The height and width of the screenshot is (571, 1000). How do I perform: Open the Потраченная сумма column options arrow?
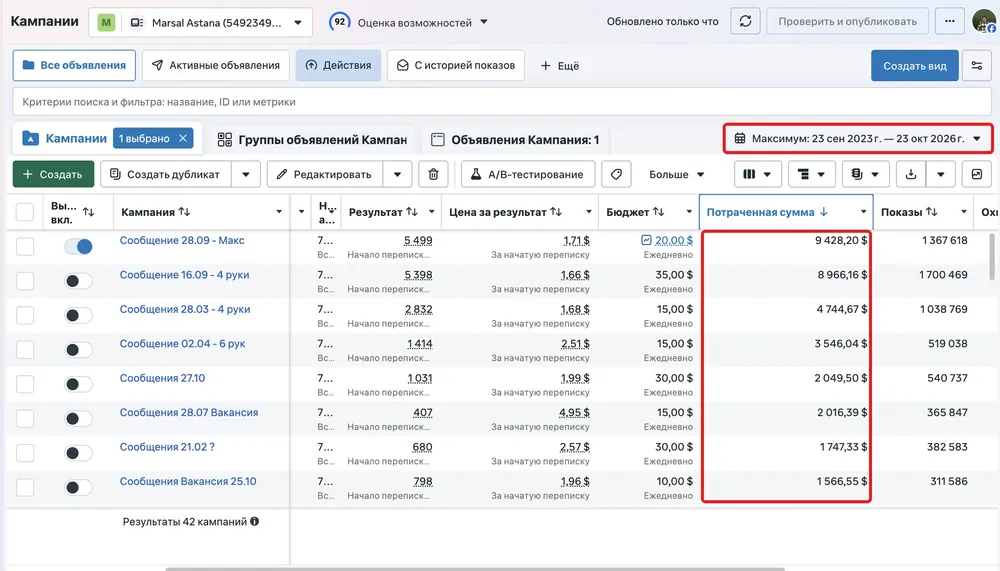863,212
